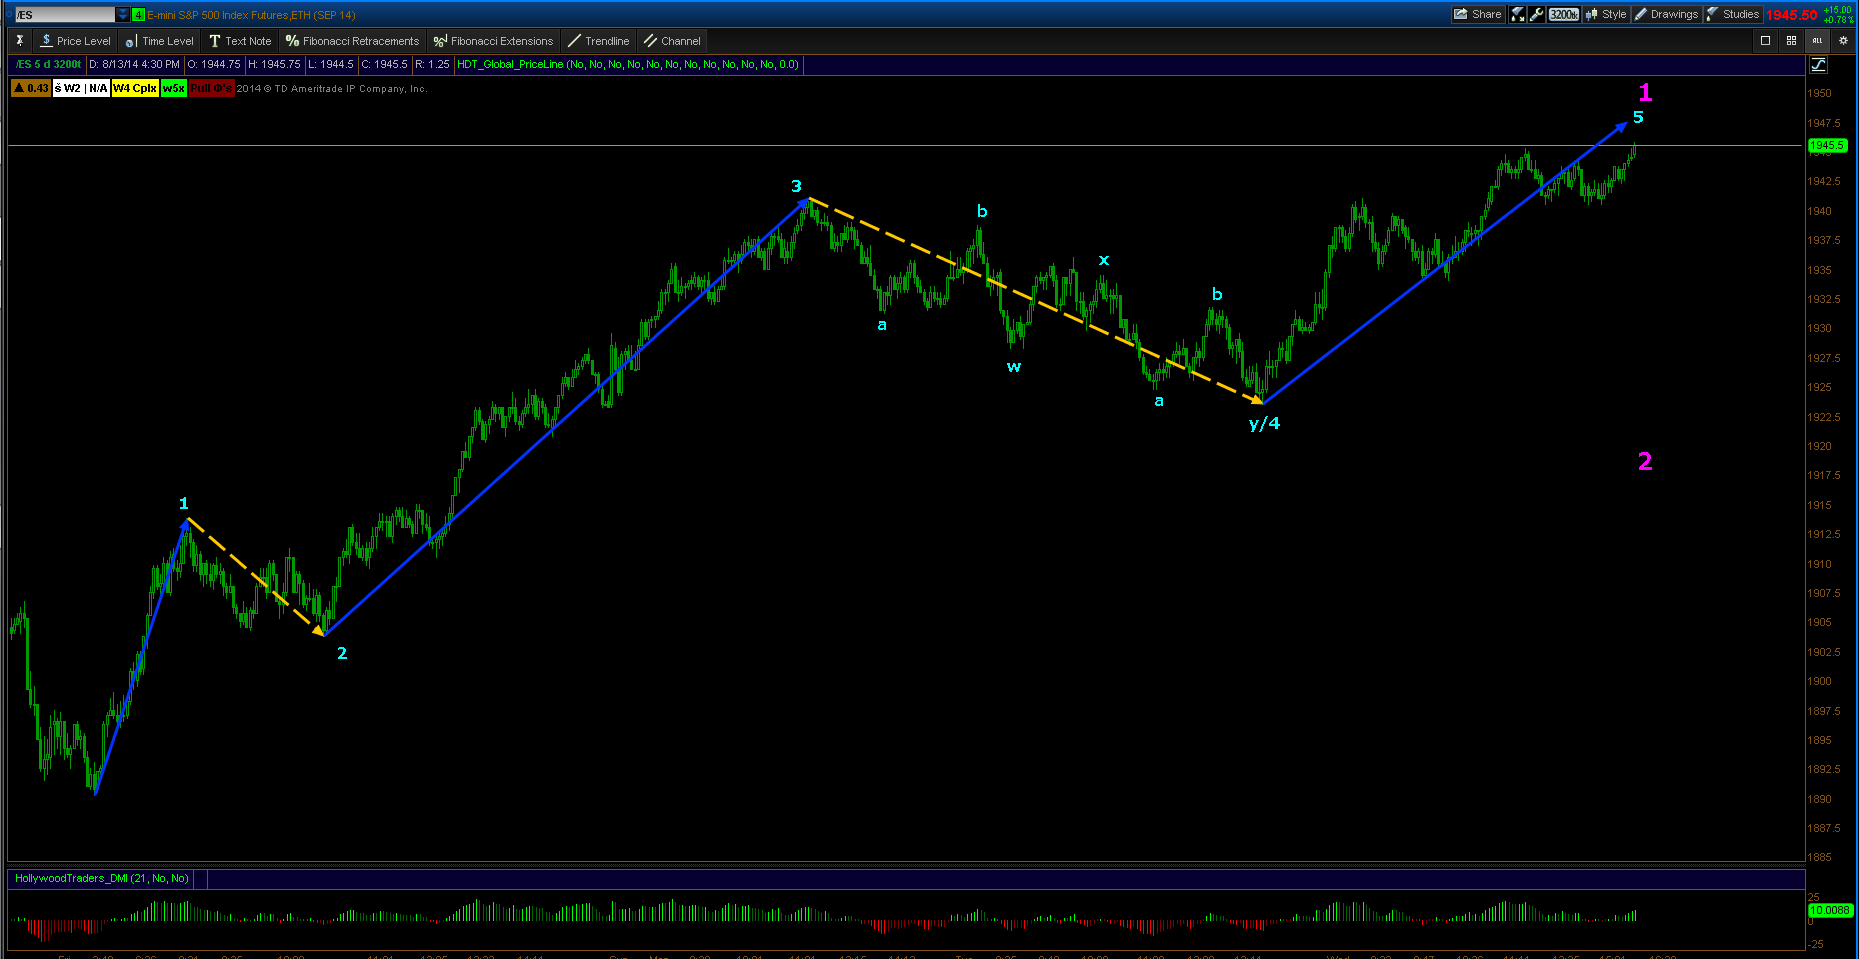The image size is (1859, 959).
Task: Click the /ES symbol input field
Action: (65, 15)
